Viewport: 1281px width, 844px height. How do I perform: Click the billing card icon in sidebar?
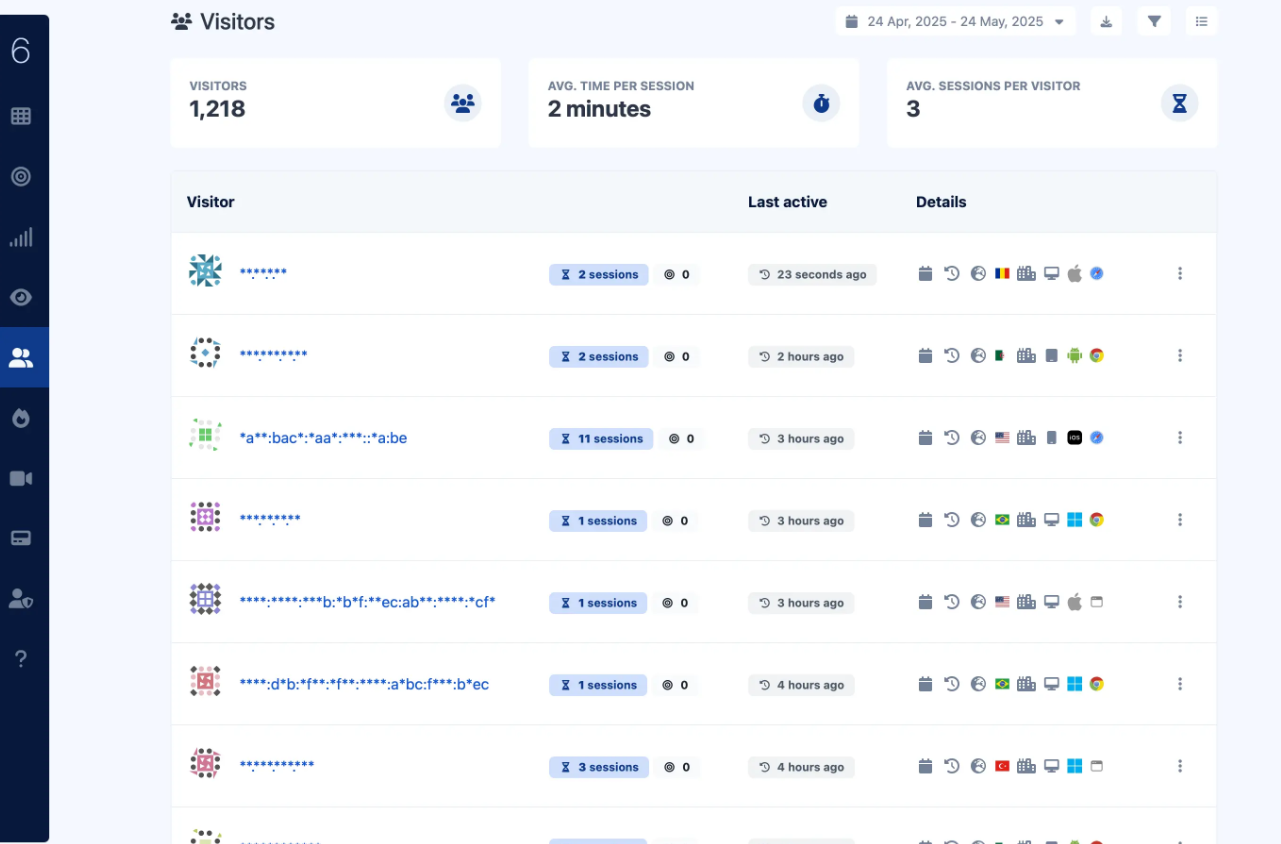tap(21, 538)
